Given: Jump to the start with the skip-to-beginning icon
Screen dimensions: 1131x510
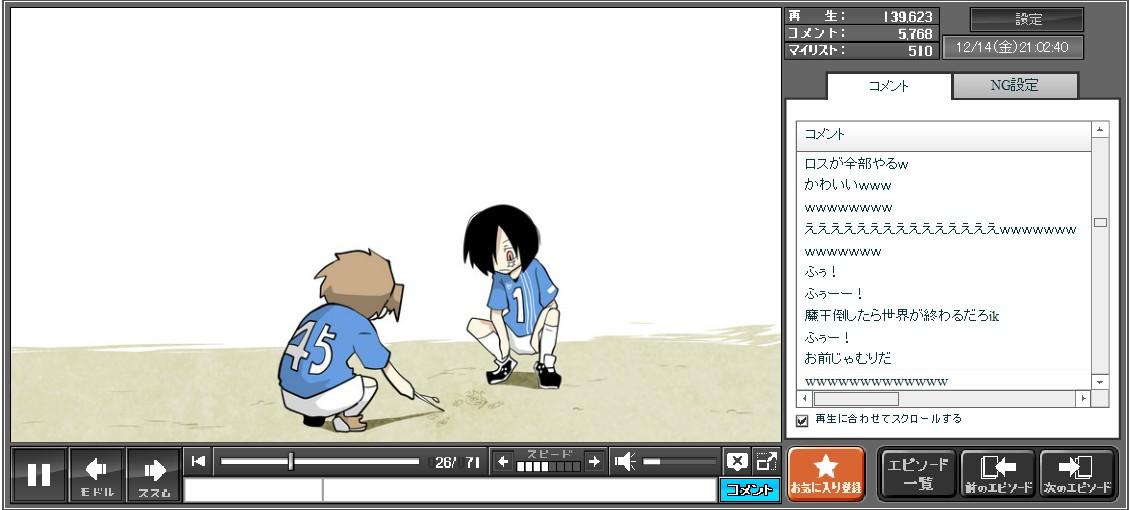Looking at the screenshot, I should (198, 461).
